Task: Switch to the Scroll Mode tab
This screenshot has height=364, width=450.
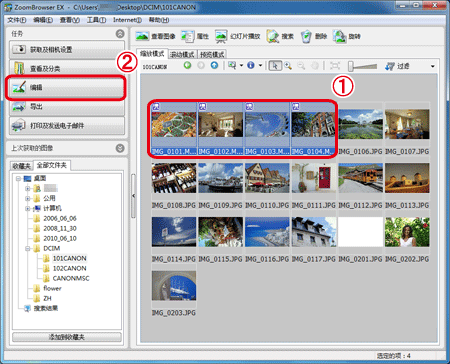Action: click(183, 54)
